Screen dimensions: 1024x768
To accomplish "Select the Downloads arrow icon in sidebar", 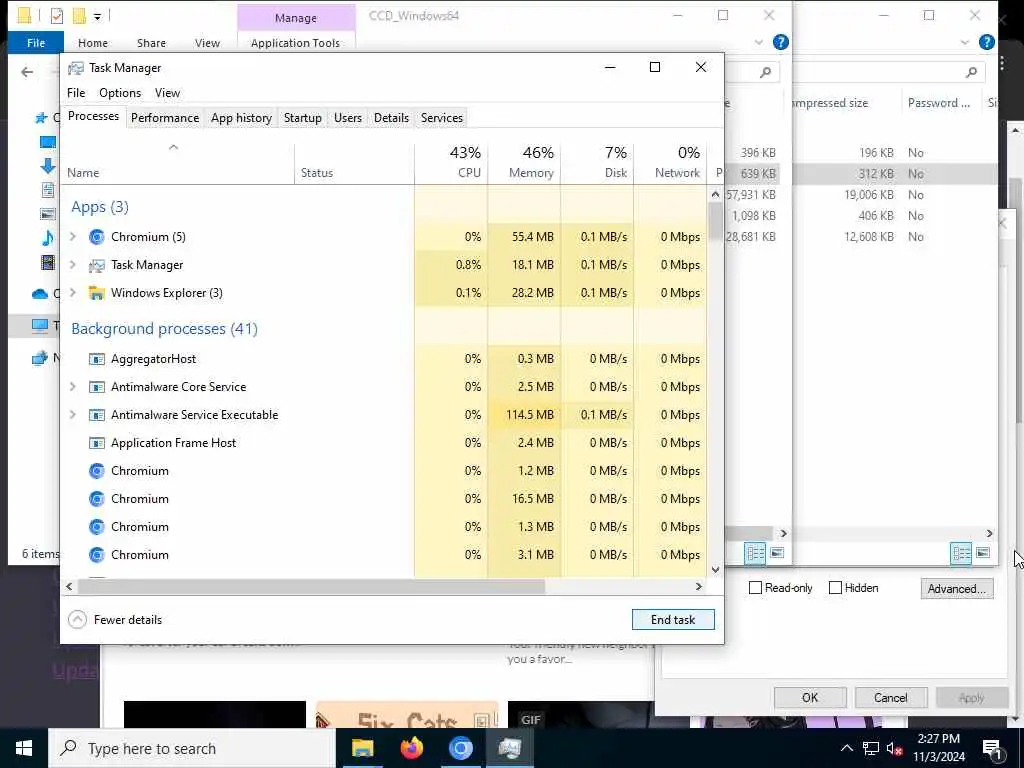I will click(48, 166).
